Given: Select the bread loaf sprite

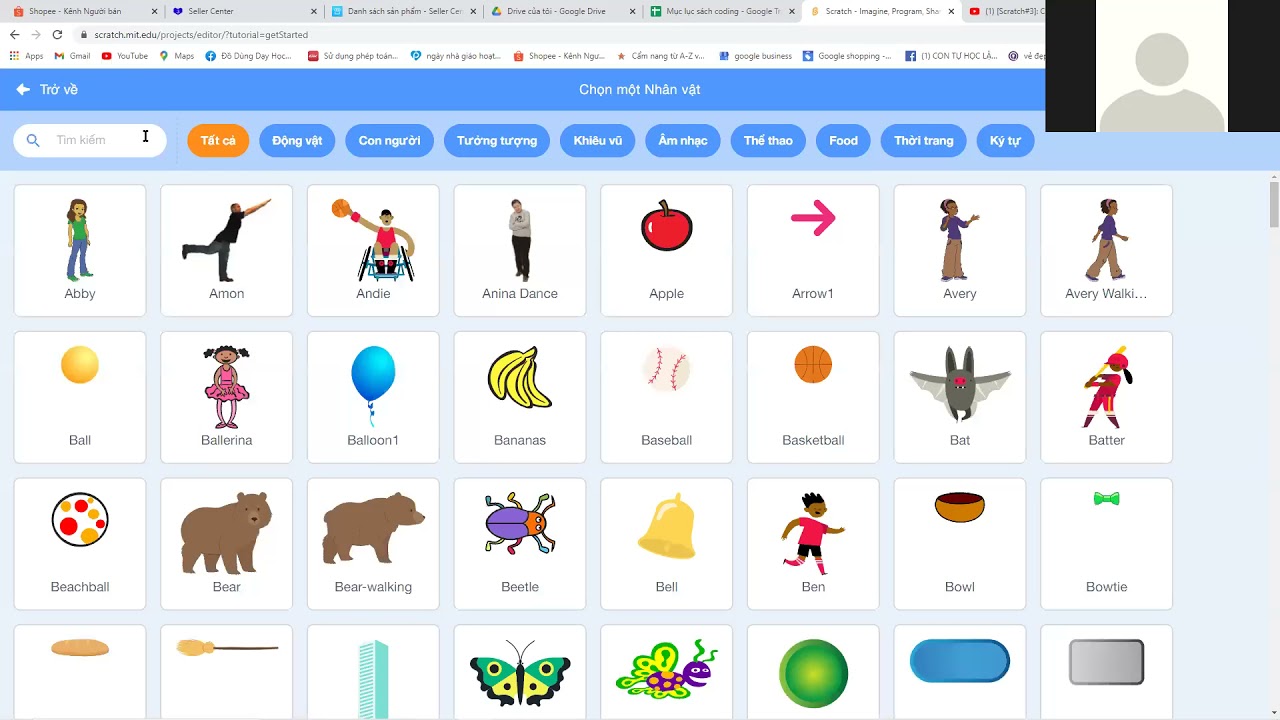Looking at the screenshot, I should coord(80,672).
